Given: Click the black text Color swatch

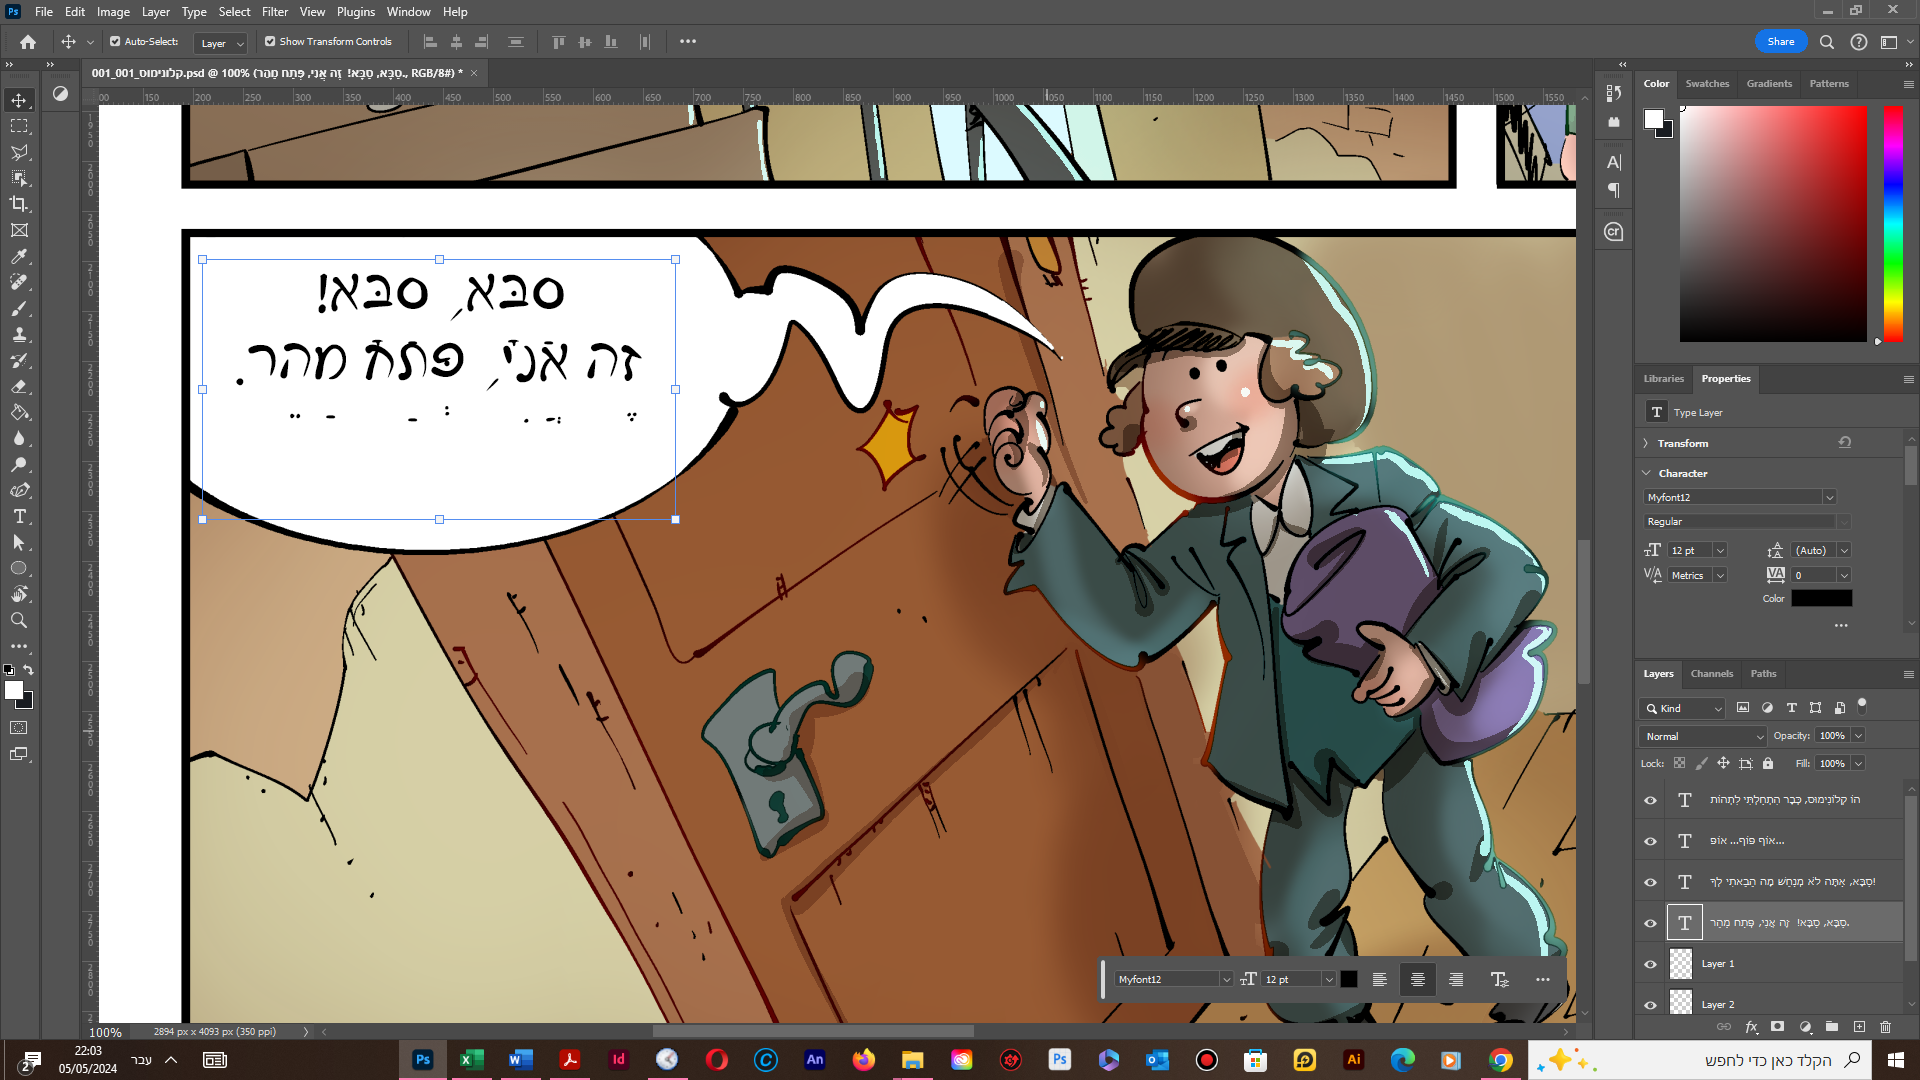Looking at the screenshot, I should (1821, 598).
